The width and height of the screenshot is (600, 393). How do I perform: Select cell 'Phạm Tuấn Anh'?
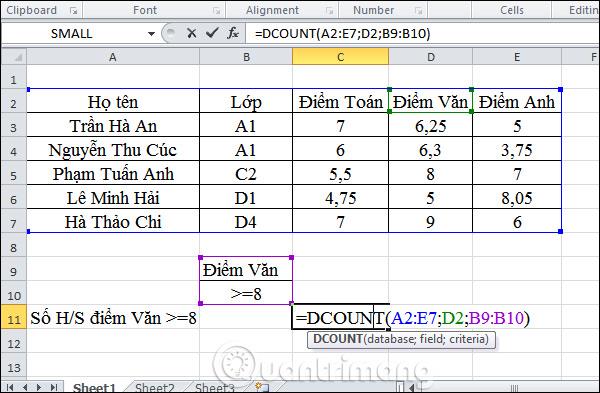pos(113,173)
